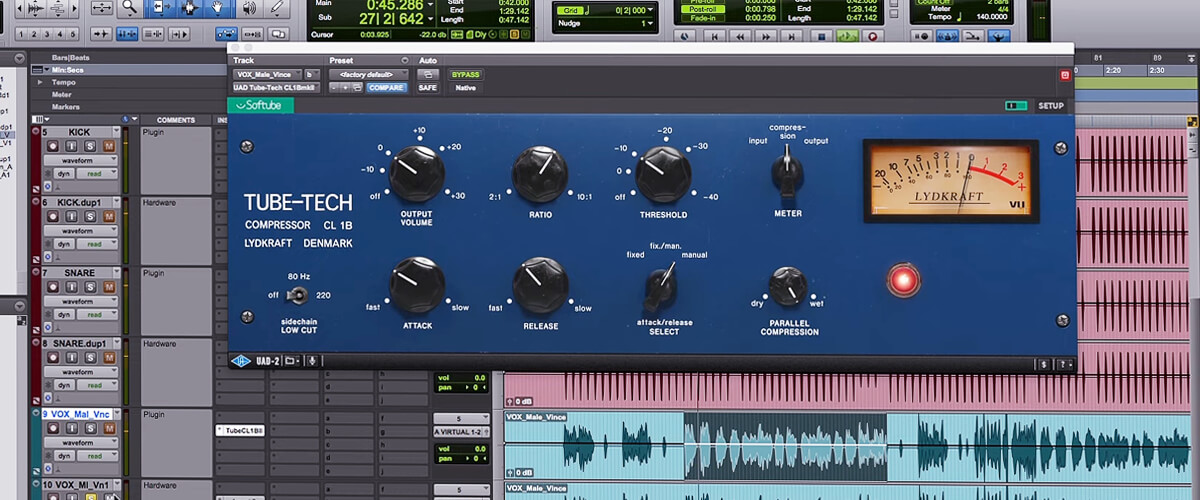Toggle the plugin BYPASS button
Screen dimensions: 1200x500
pos(465,74)
